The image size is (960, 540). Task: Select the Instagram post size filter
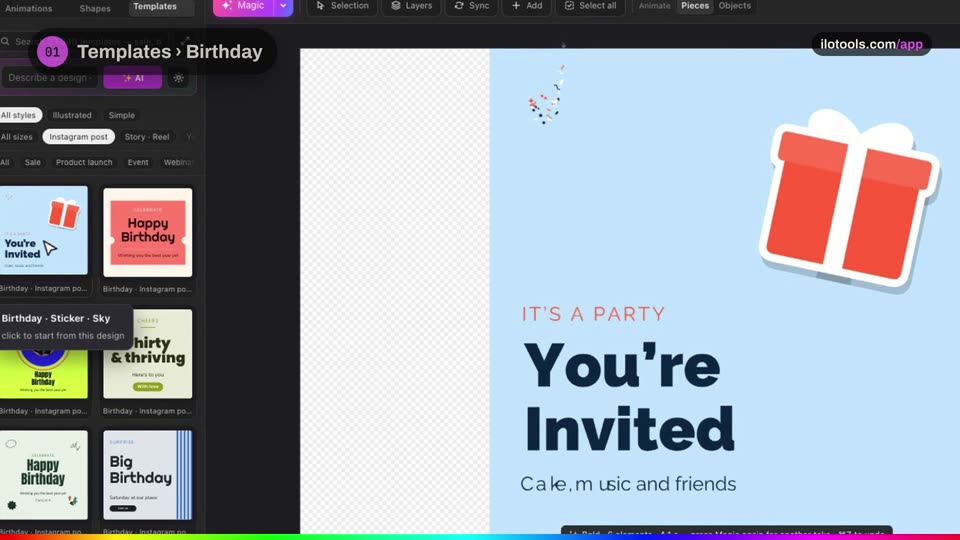78,137
